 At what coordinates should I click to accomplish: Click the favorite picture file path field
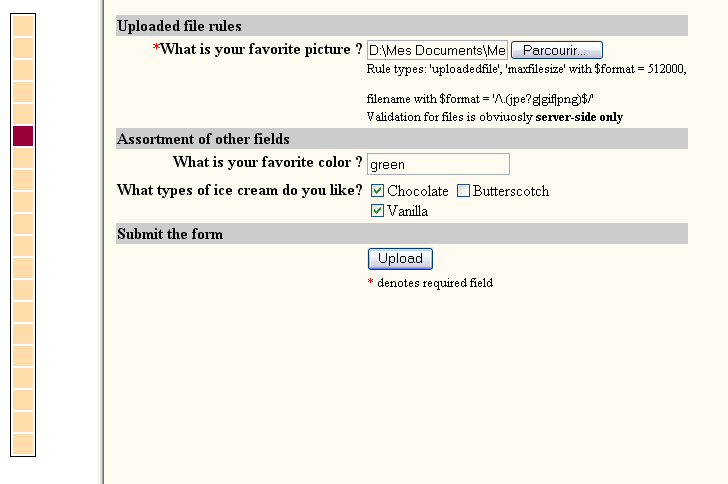tap(437, 50)
